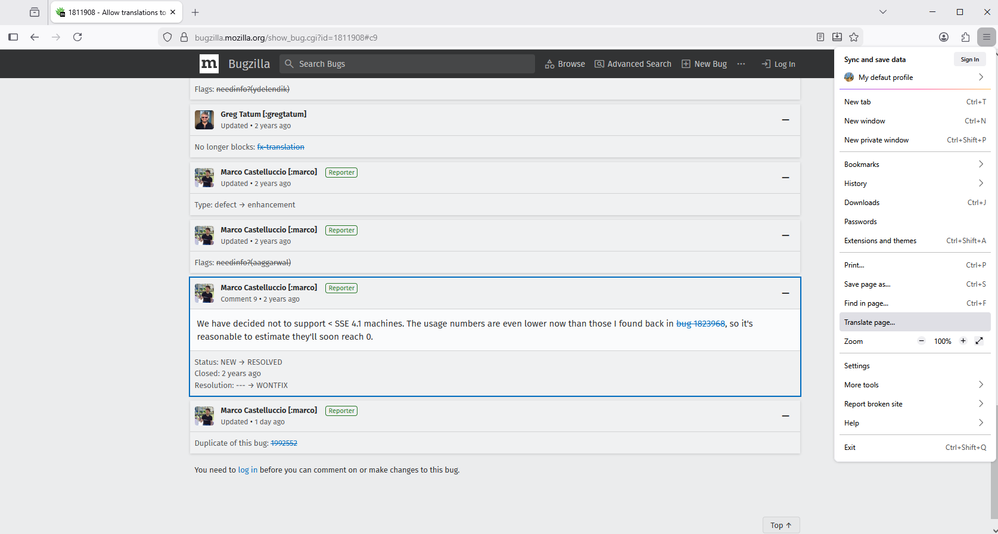Open the sidebar toggle icon

tap(13, 37)
